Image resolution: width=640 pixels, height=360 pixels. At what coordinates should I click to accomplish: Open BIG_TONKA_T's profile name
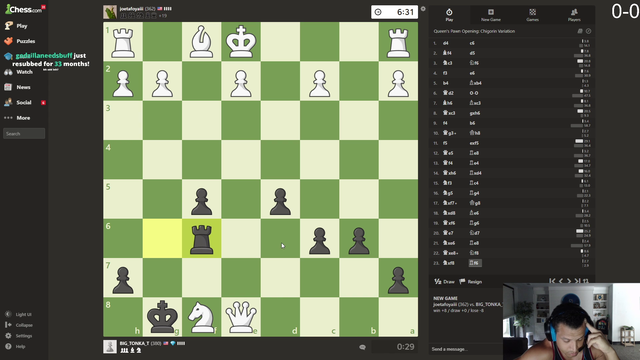click(x=134, y=343)
